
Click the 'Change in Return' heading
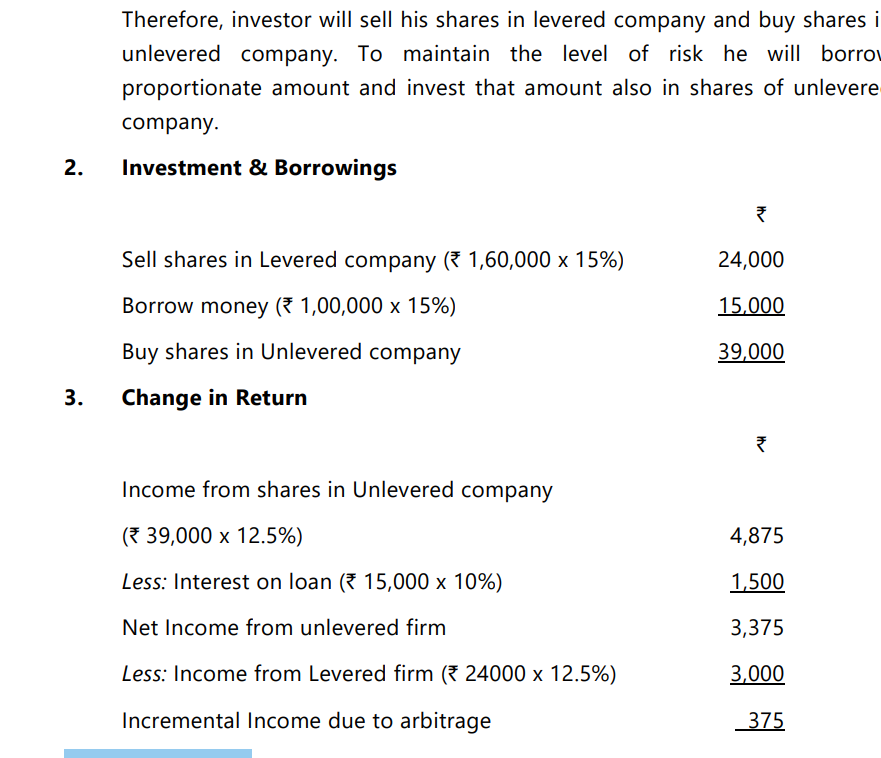tap(214, 398)
